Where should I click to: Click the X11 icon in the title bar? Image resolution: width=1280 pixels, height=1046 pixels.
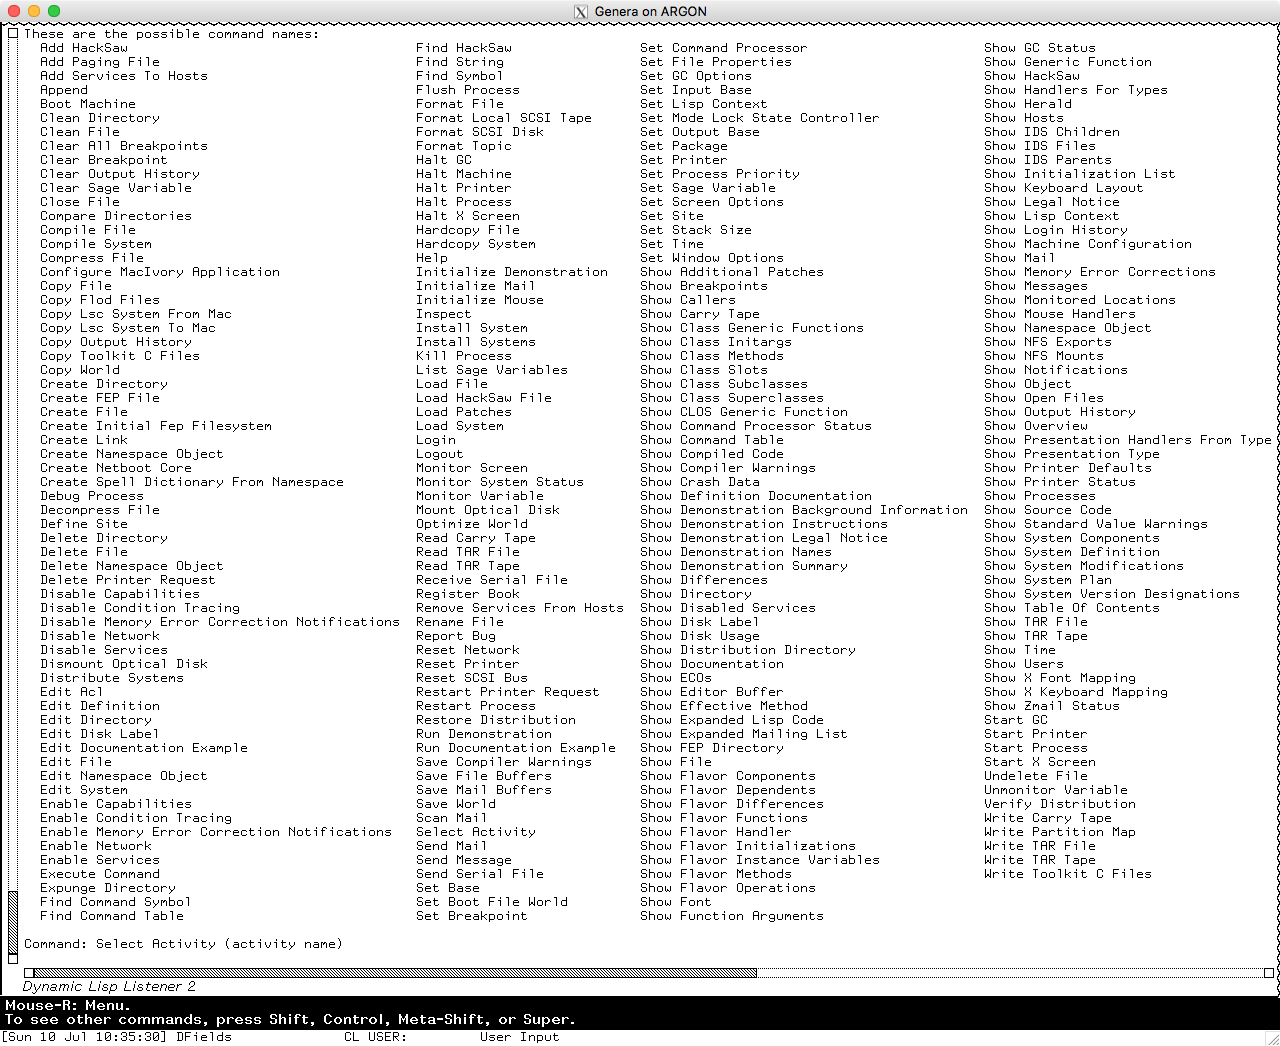pyautogui.click(x=581, y=12)
